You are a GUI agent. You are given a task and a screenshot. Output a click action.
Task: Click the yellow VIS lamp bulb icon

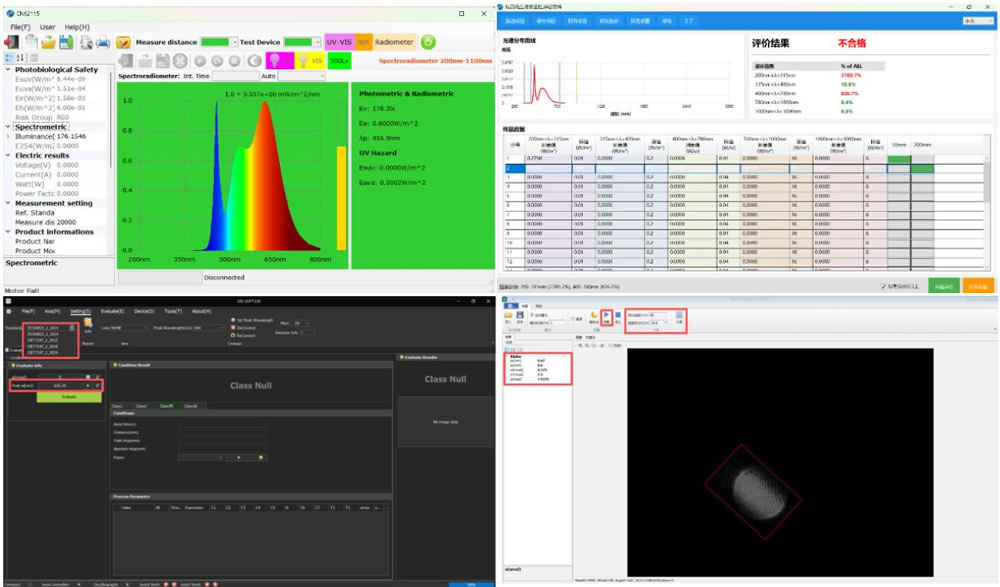(x=303, y=61)
